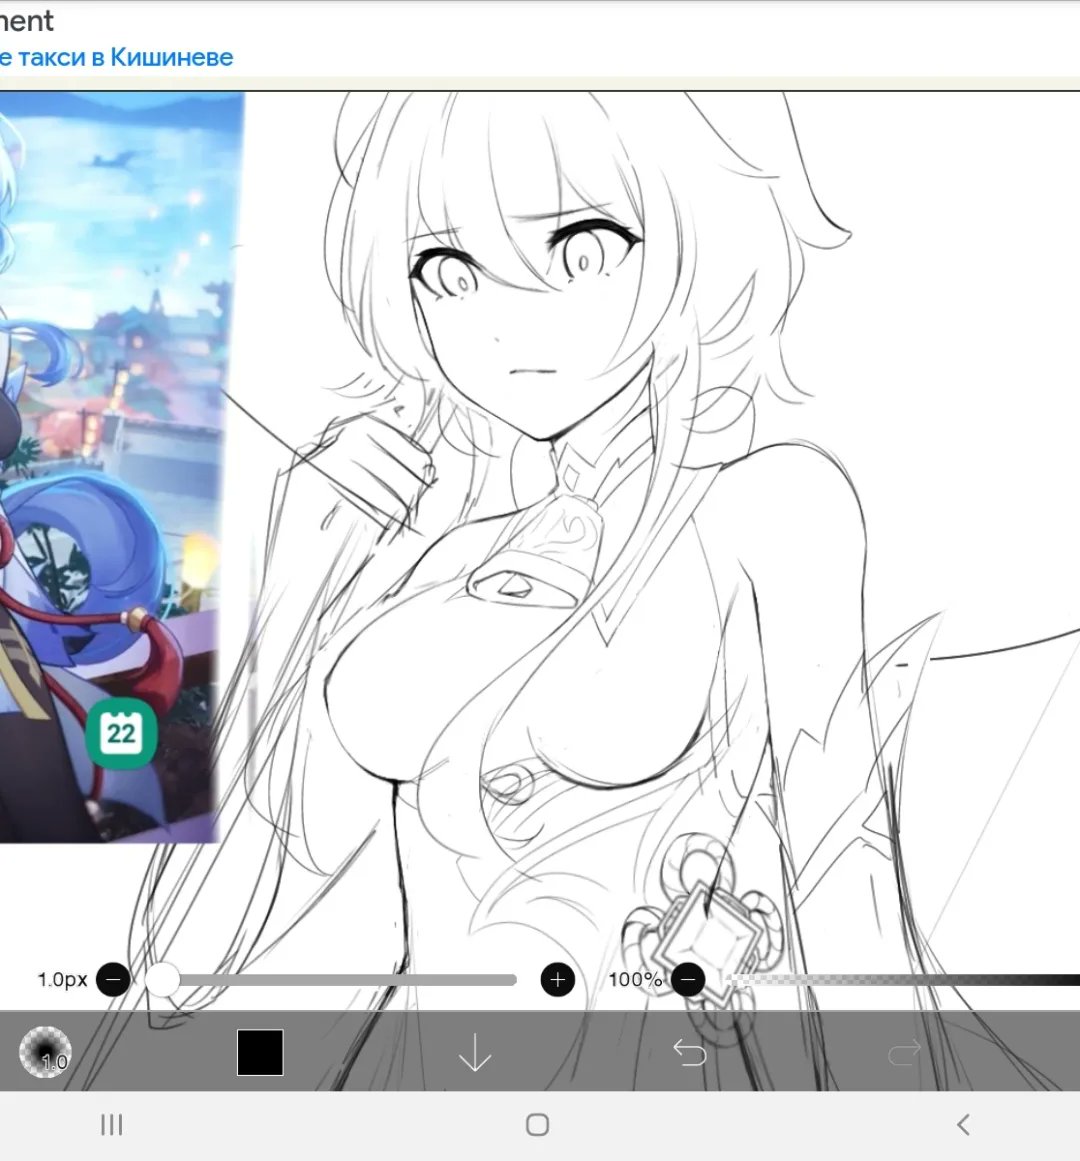Open the black color swatch
Image resolution: width=1080 pixels, height=1161 pixels.
260,1052
